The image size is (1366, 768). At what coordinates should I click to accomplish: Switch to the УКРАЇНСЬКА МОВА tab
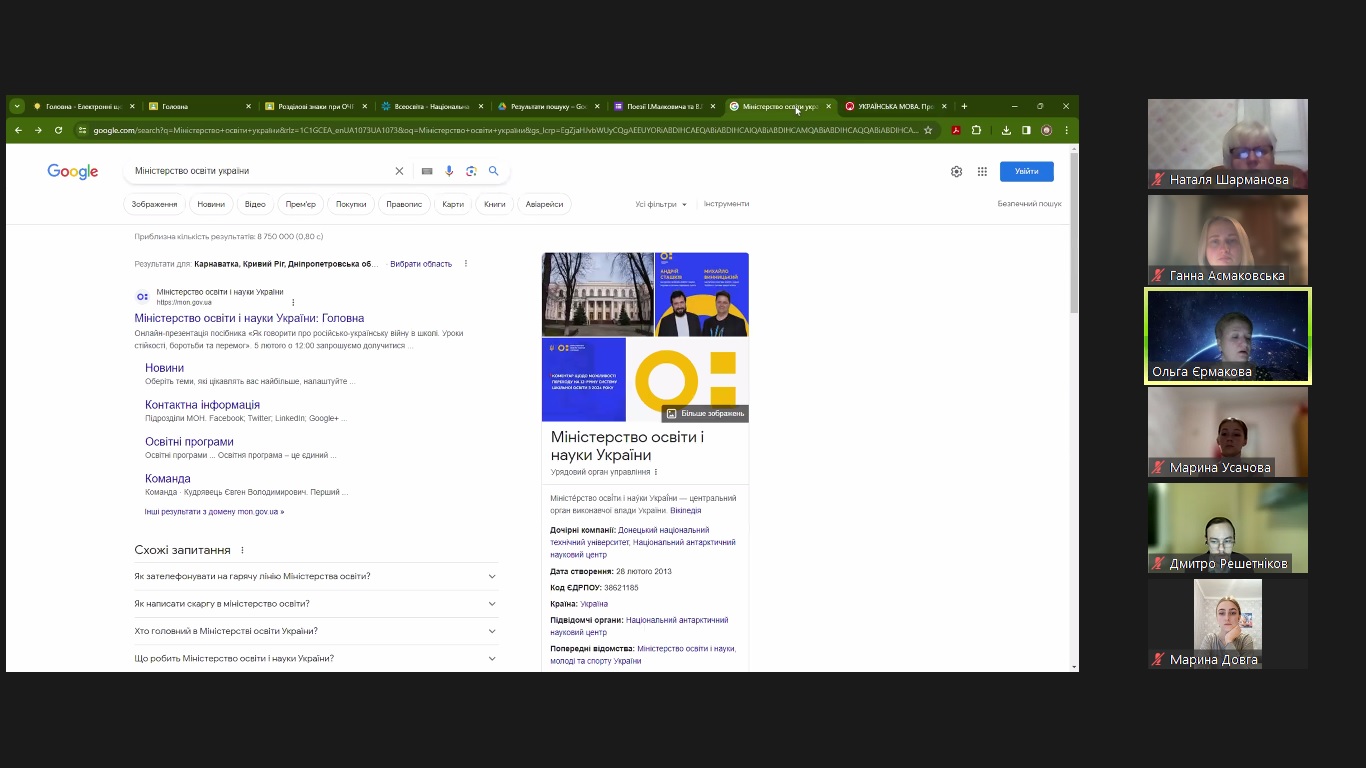coord(895,106)
